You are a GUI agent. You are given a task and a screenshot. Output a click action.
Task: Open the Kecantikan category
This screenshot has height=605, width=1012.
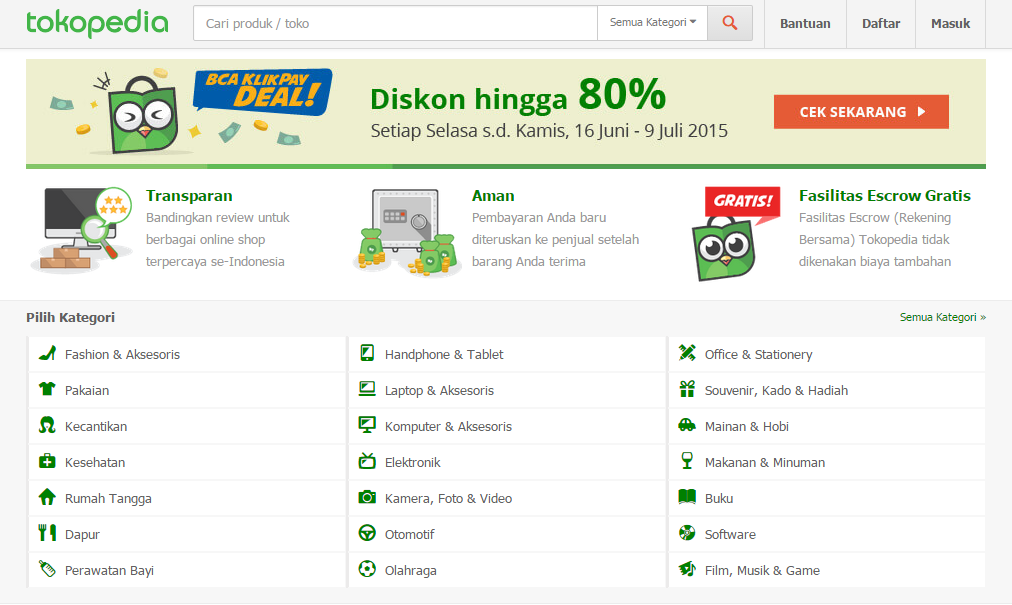(187, 426)
